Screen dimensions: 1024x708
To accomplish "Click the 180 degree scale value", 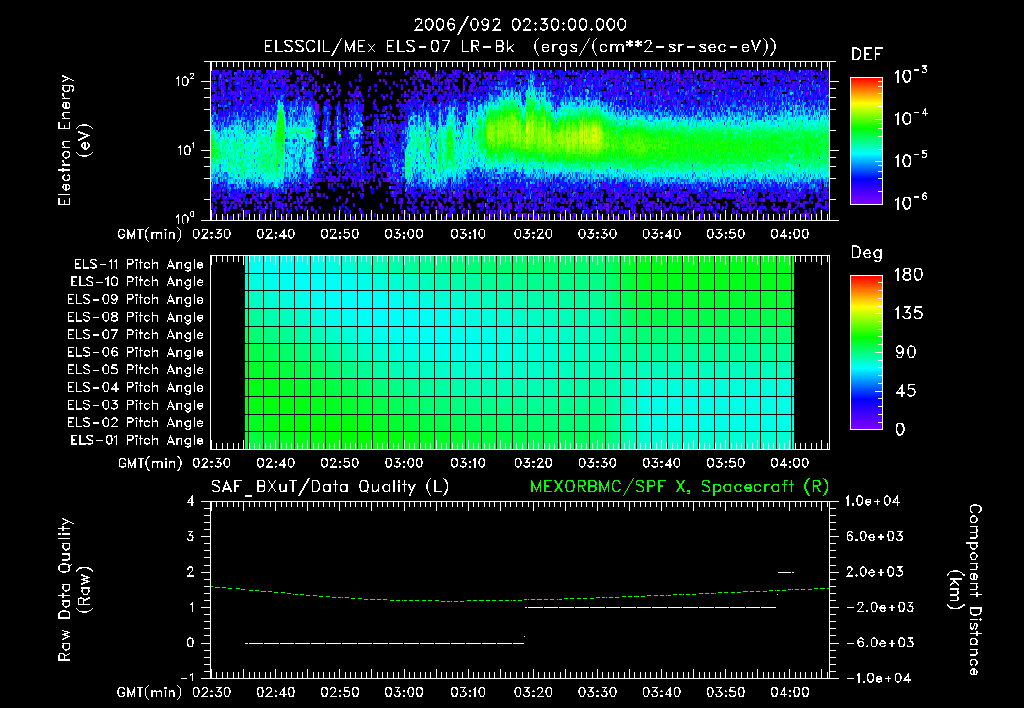I will 908,274.
